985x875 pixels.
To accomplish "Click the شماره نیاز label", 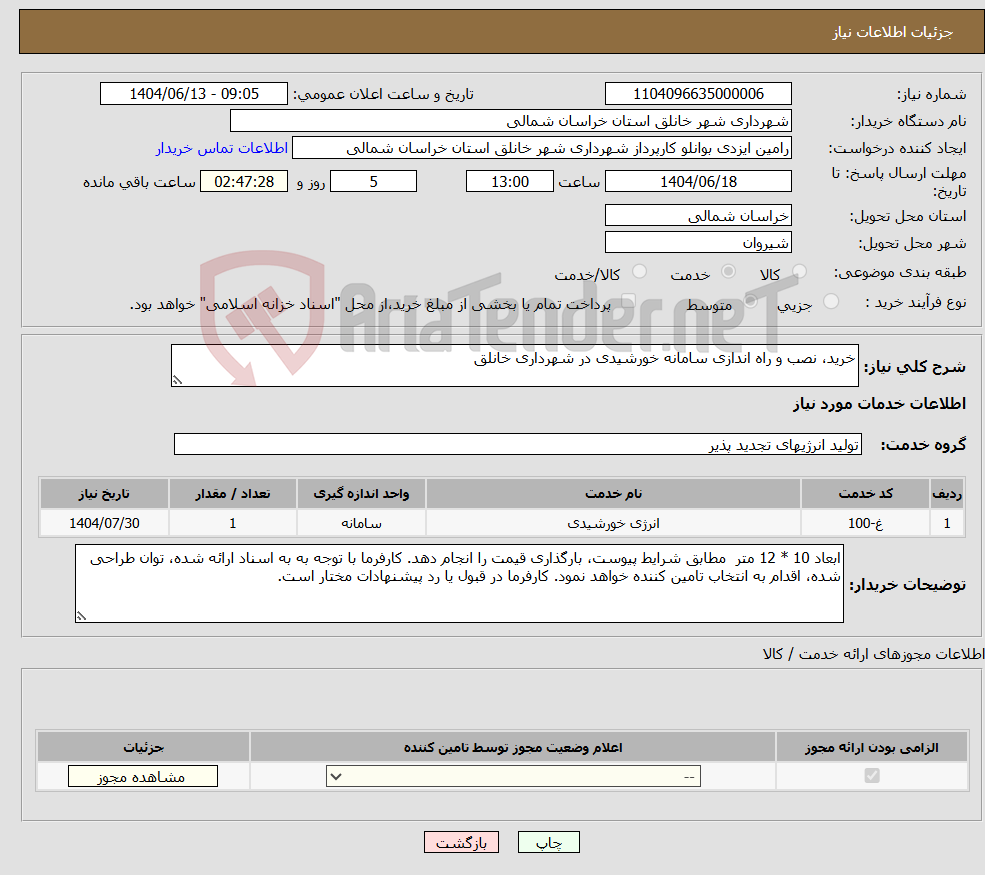I will [x=931, y=95].
